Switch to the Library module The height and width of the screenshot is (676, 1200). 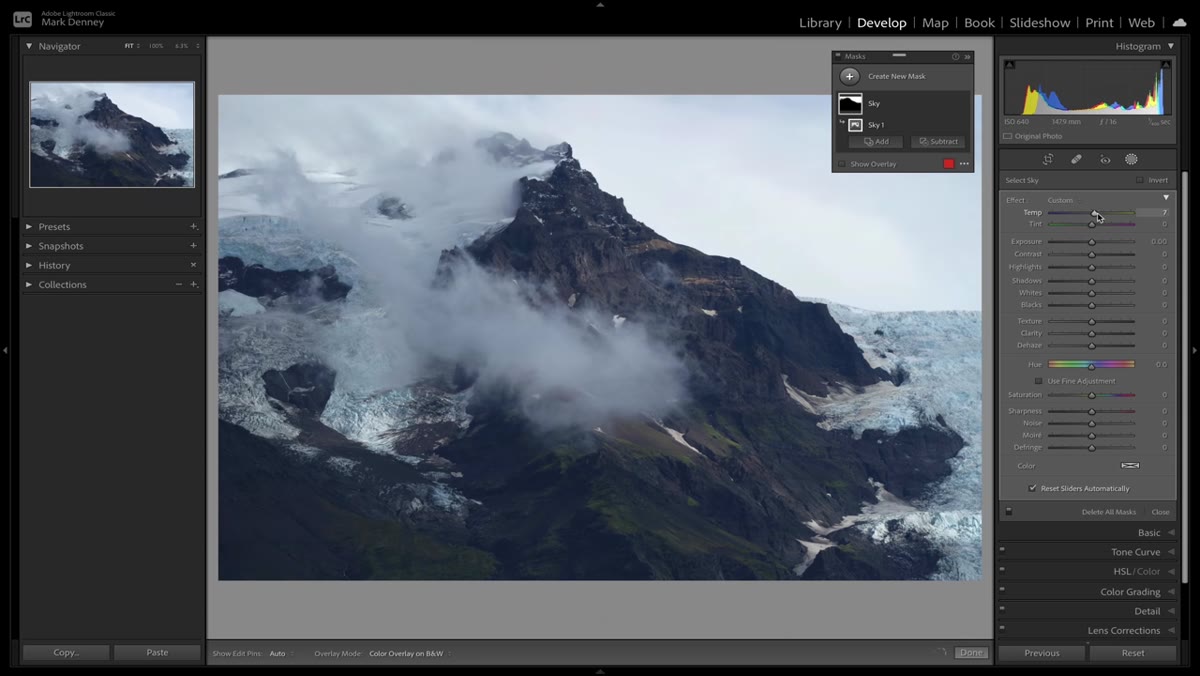click(x=820, y=22)
